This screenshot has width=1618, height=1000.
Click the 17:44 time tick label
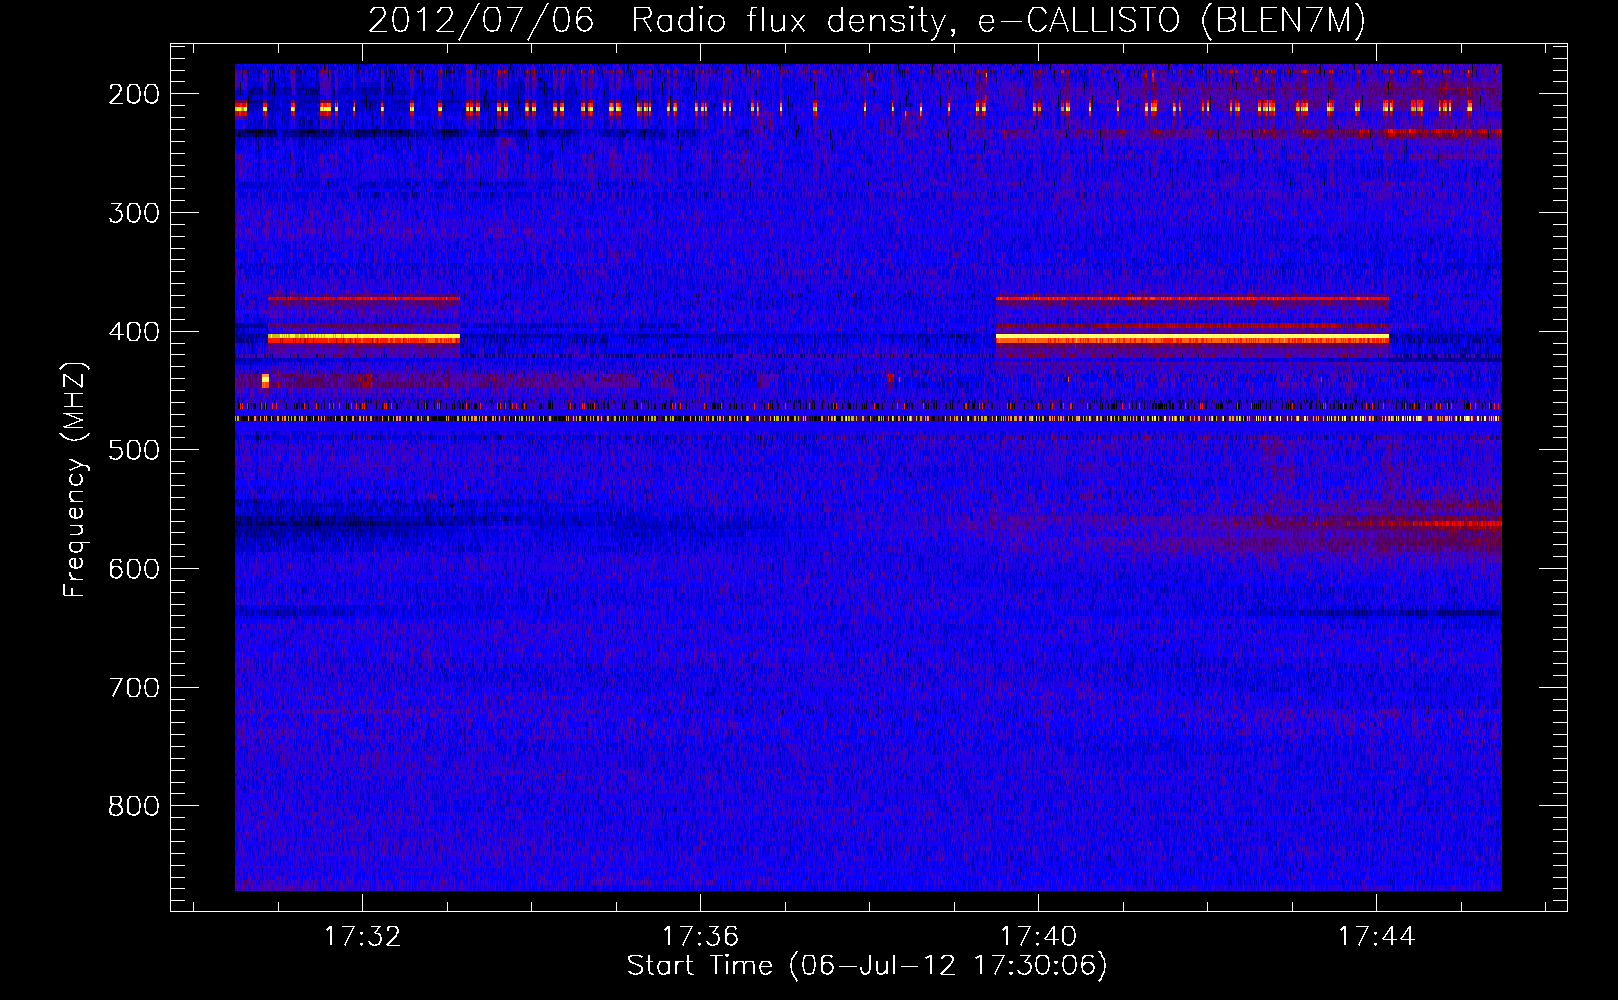[1376, 936]
